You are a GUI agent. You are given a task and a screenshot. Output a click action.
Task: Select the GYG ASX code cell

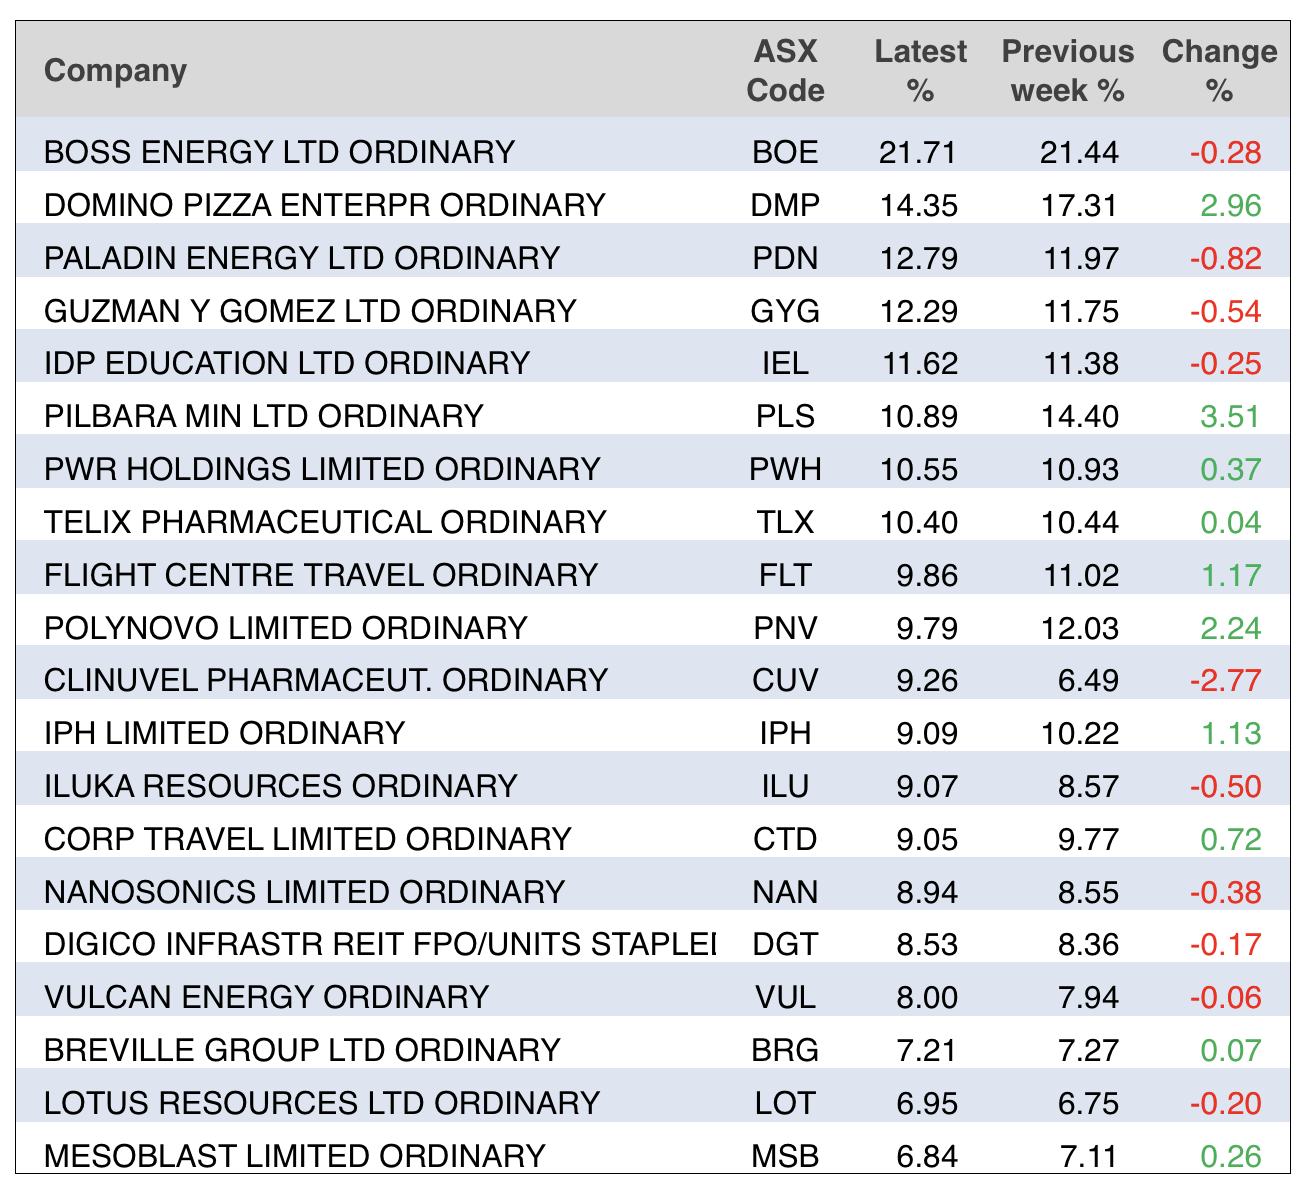(785, 311)
